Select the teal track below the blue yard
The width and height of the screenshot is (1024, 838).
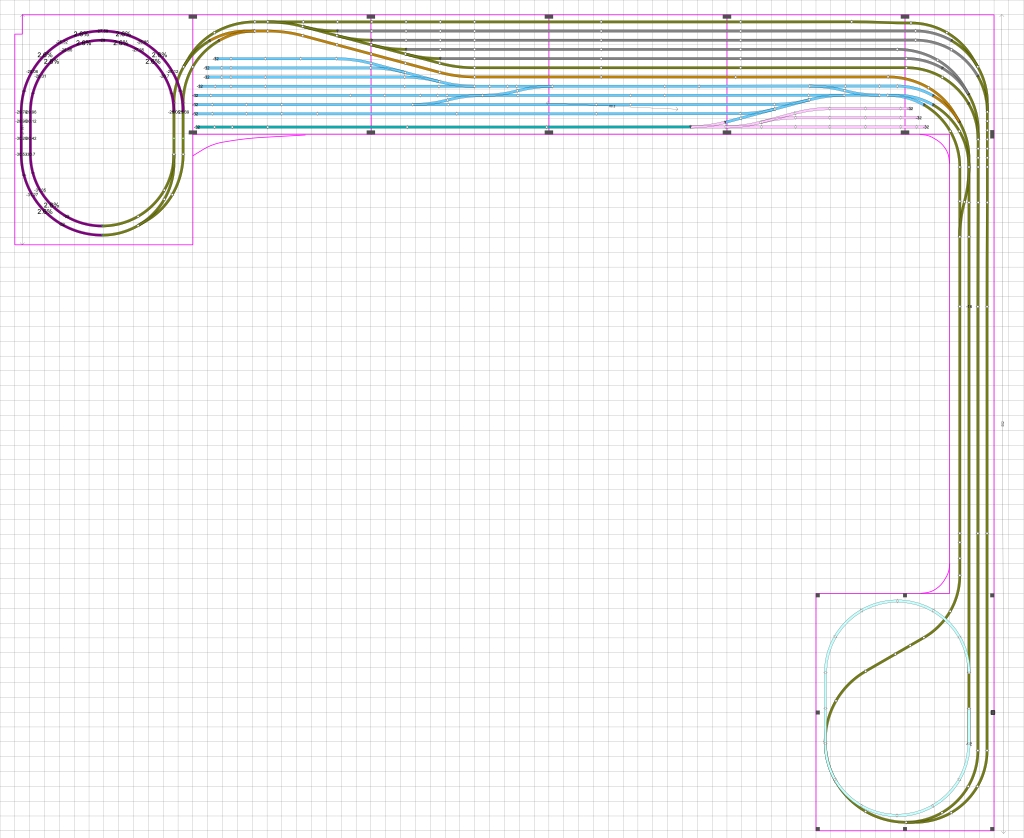pyautogui.click(x=444, y=127)
